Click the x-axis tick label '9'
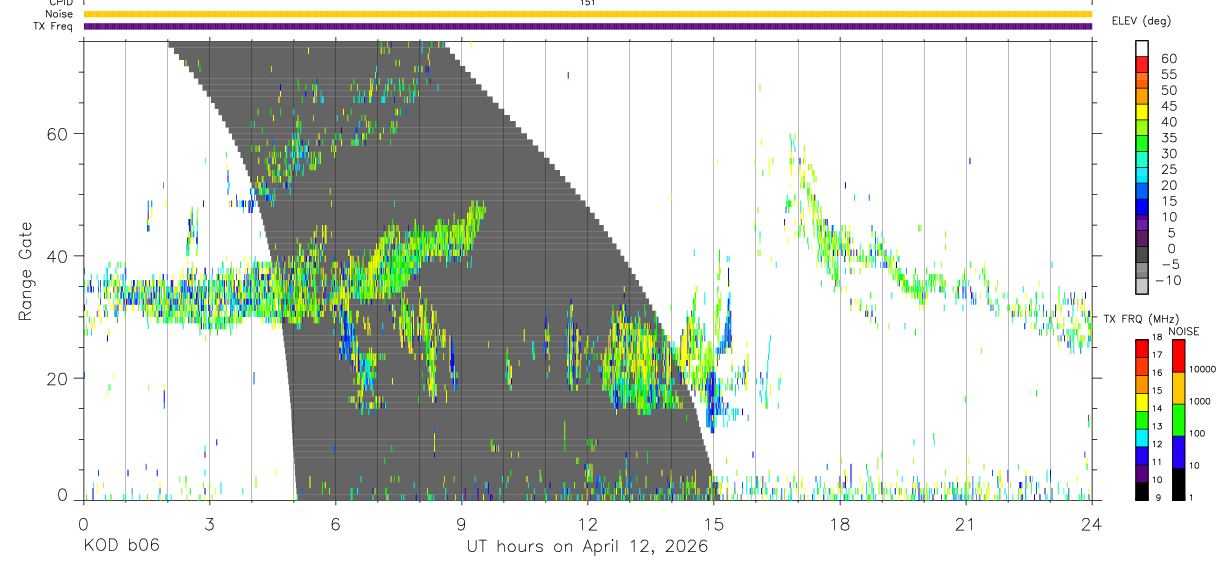 tap(461, 523)
